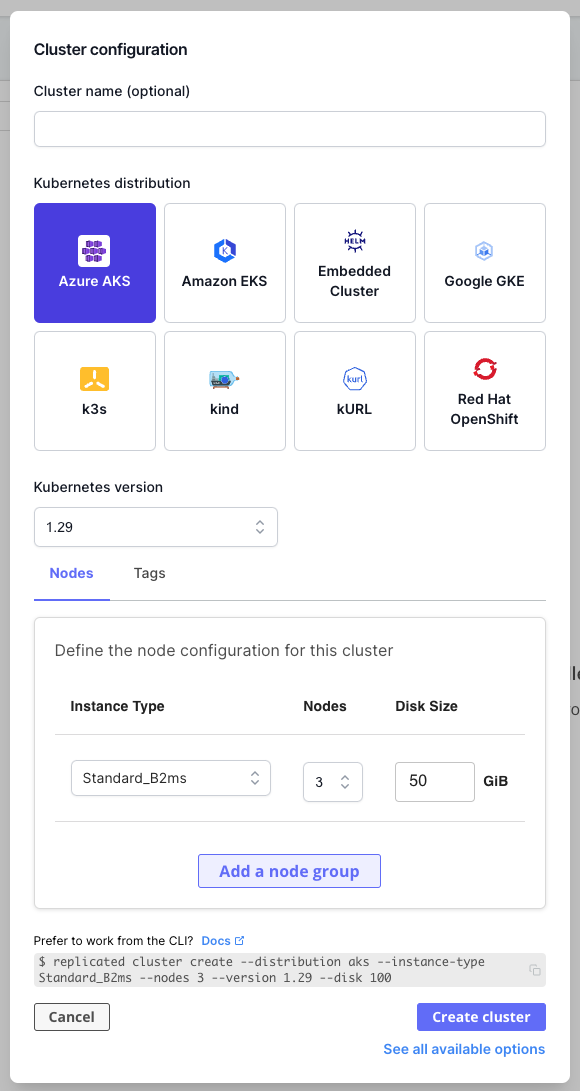Select the Amazon EKS distribution tile
Viewport: 580px width, 1091px height.
[224, 262]
